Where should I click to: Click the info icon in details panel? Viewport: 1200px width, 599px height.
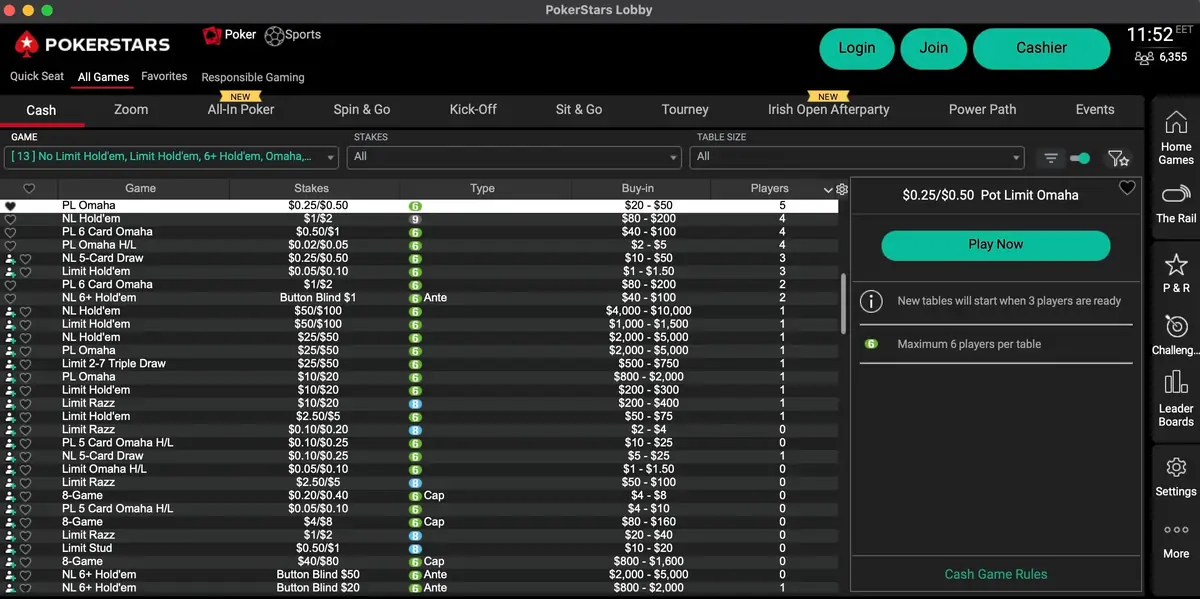872,301
